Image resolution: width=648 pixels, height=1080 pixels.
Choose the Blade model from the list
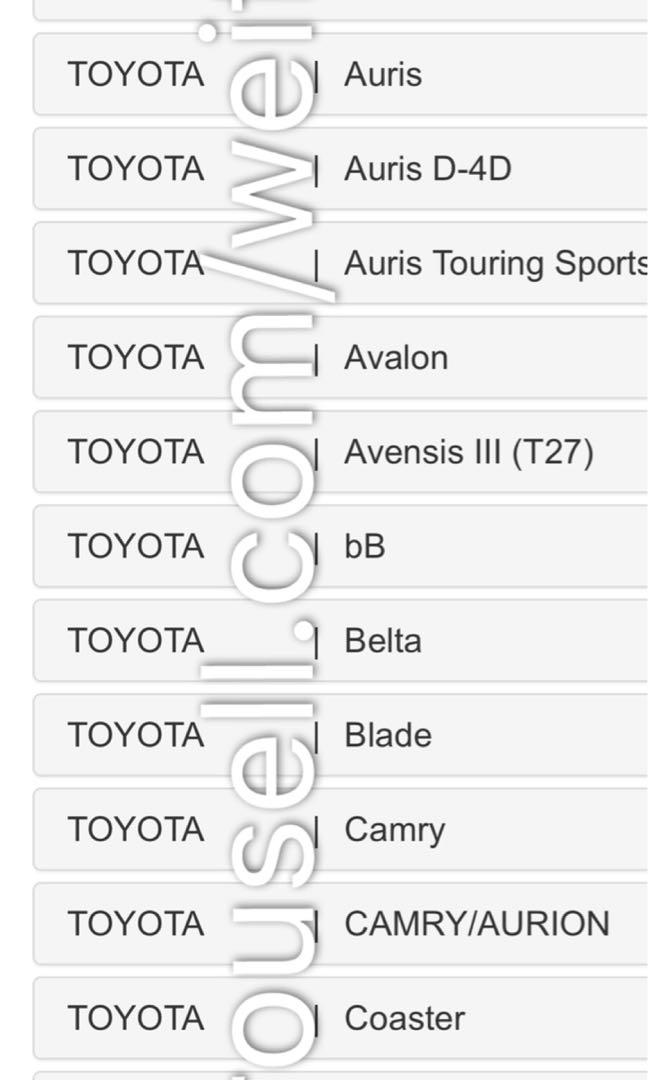388,736
